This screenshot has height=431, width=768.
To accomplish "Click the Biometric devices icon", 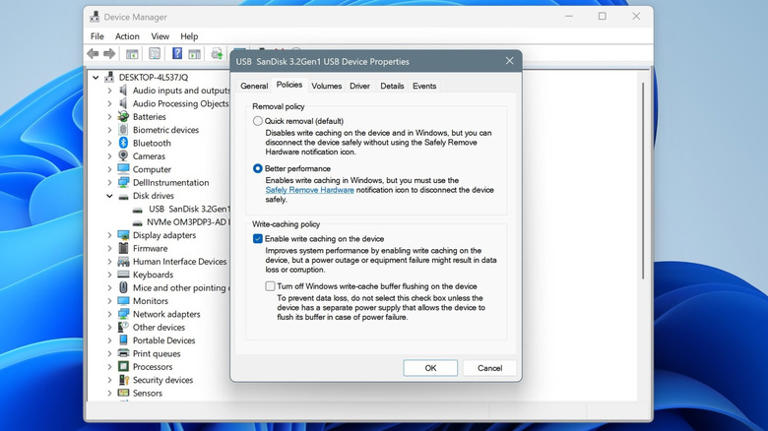I will 123,130.
